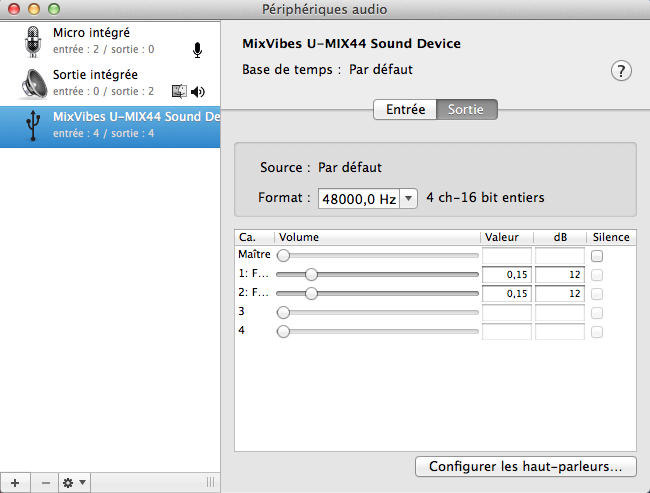Select the Sortie tab
Image resolution: width=650 pixels, height=493 pixels.
coord(467,110)
